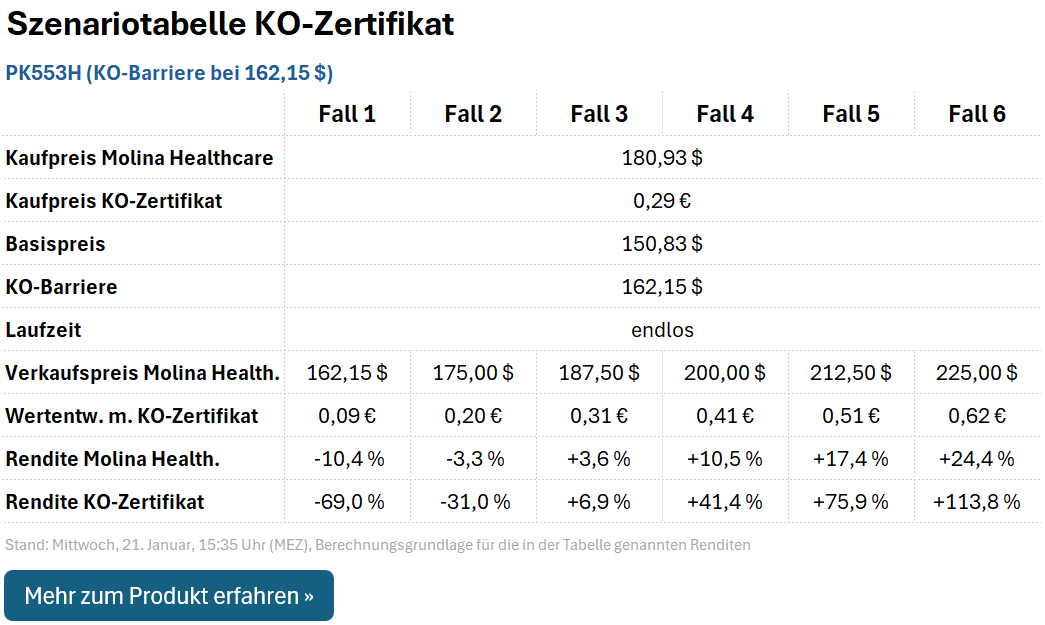
Task: Click the -10,4 % Rendite Molina cell
Action: coord(347,459)
